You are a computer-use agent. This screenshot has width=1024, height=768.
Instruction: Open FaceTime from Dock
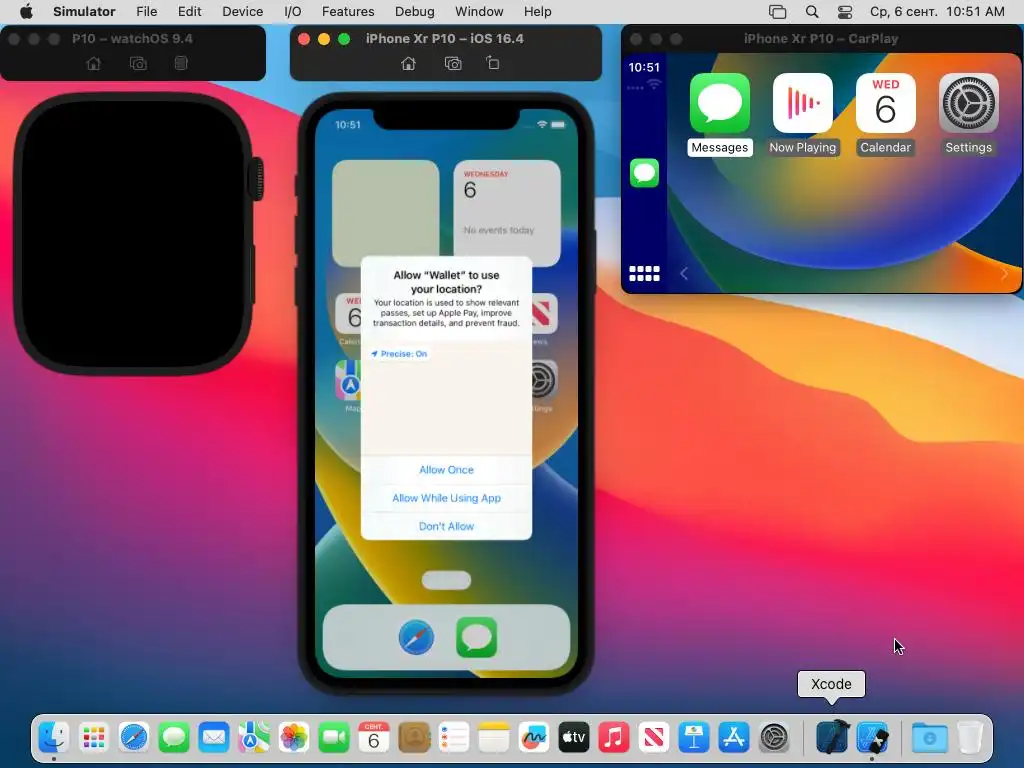coord(334,738)
